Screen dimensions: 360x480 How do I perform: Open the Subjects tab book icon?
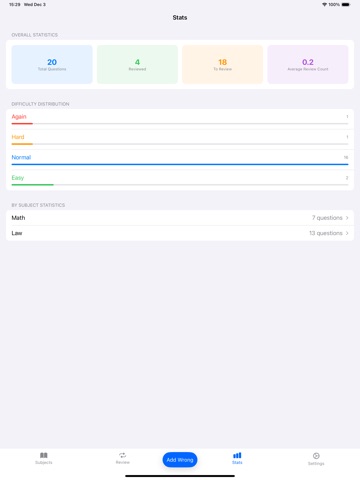(44, 455)
